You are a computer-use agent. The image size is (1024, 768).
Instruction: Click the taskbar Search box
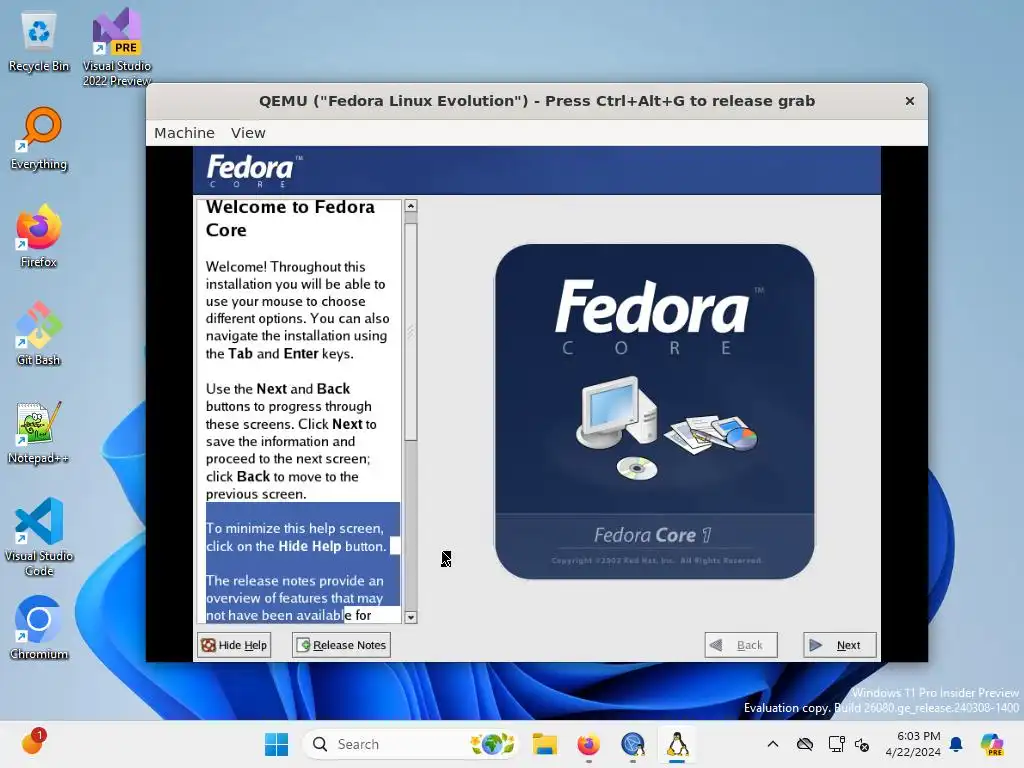[411, 744]
